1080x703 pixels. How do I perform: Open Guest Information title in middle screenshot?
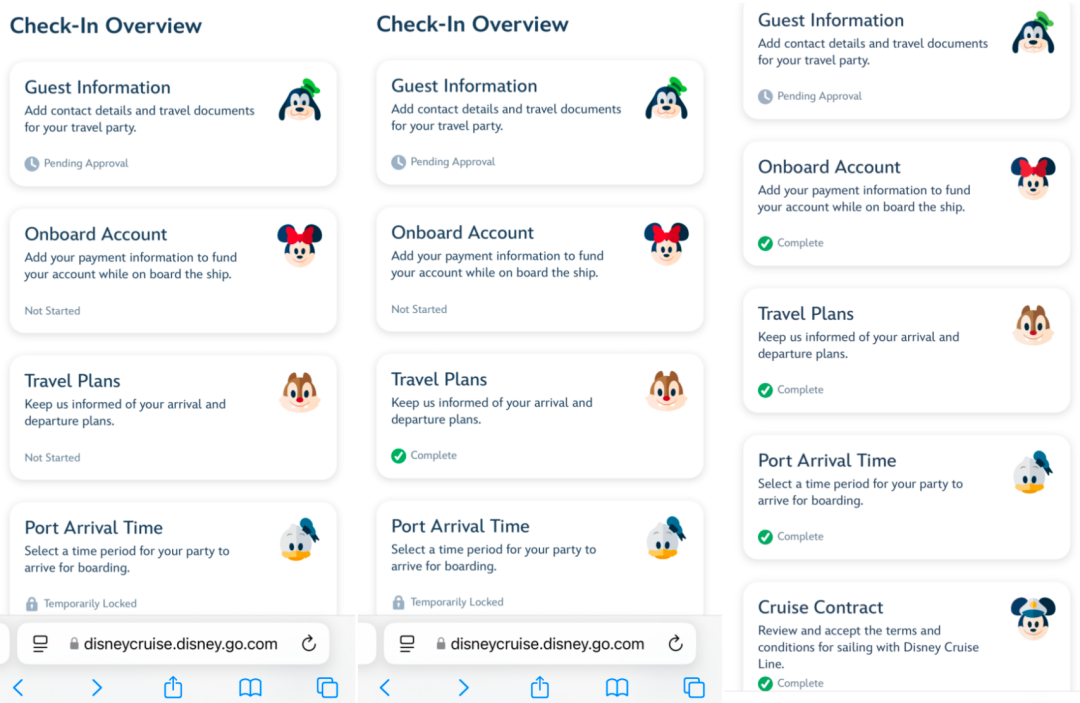point(464,86)
